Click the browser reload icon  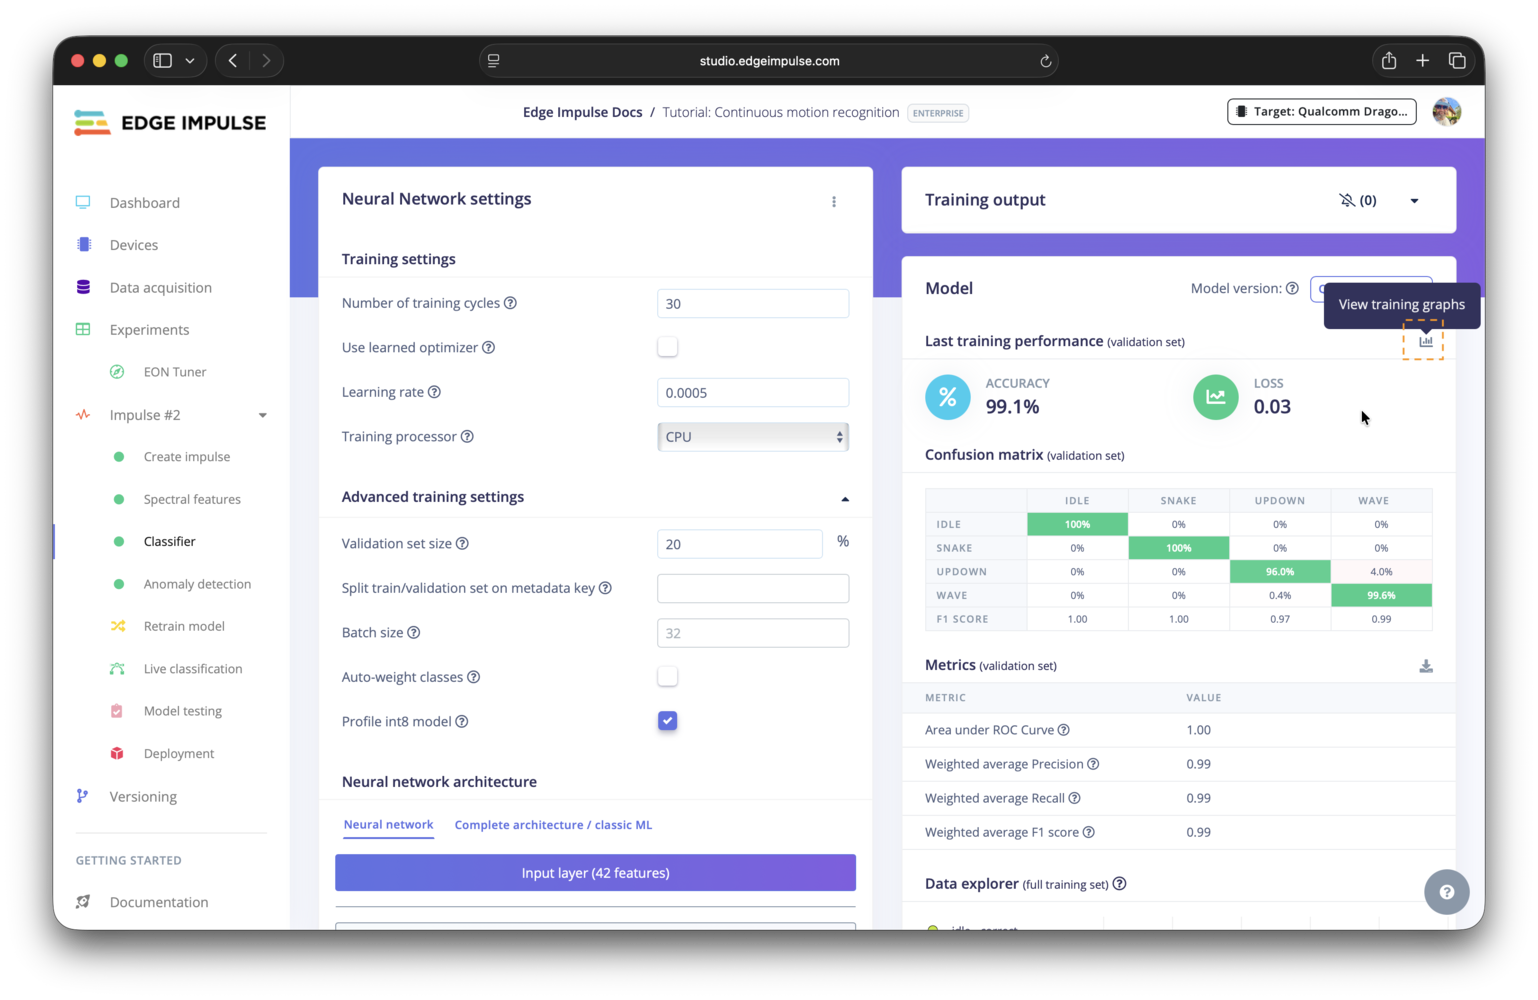tap(1045, 61)
